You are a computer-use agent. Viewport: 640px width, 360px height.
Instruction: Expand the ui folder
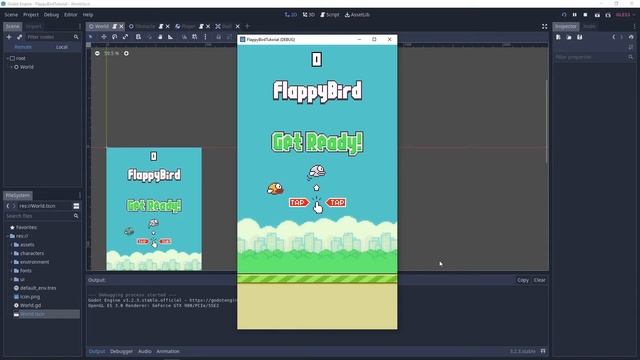pos(11,279)
